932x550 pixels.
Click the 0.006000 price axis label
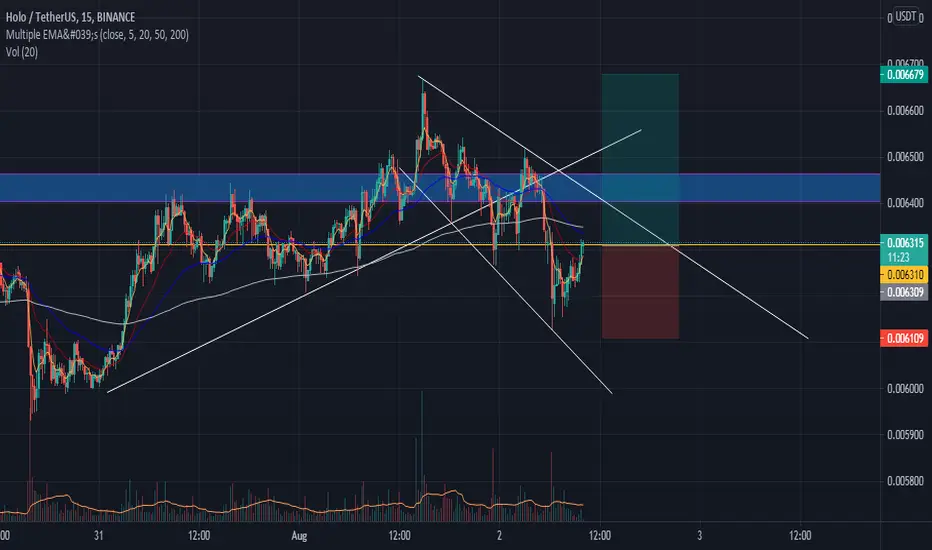pos(905,389)
